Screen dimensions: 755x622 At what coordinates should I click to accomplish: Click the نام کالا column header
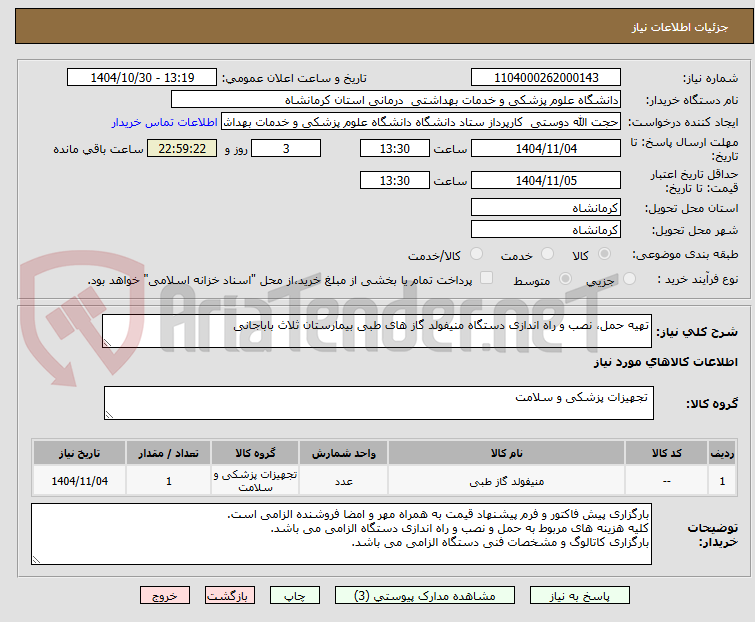[x=507, y=453]
